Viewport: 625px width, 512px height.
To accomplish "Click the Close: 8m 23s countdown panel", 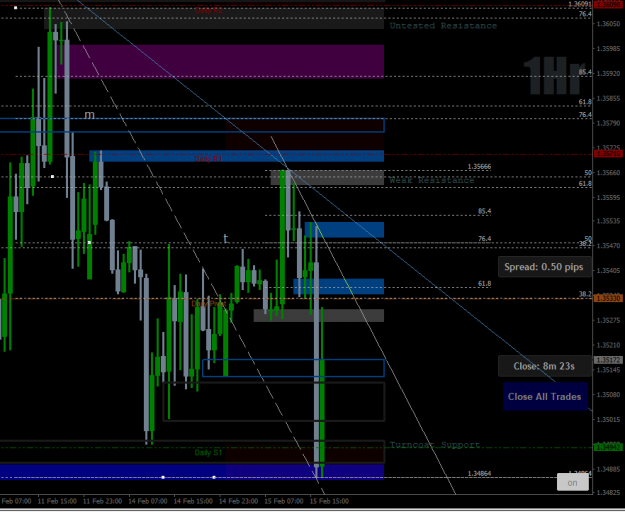I will pos(544,366).
